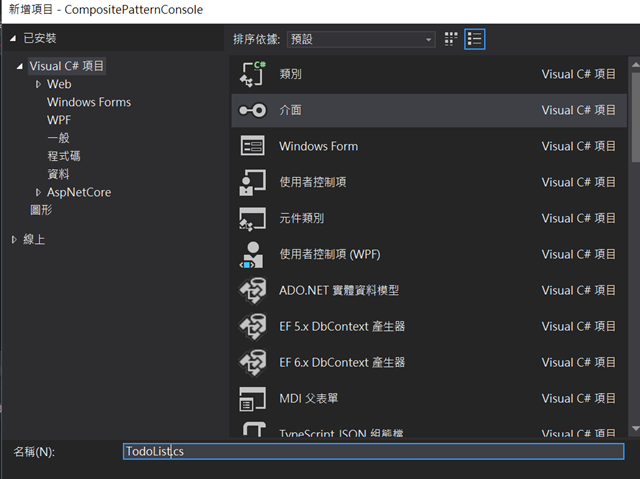Expand the 線上 online section
Screen dimensions: 640x479
coord(14,240)
